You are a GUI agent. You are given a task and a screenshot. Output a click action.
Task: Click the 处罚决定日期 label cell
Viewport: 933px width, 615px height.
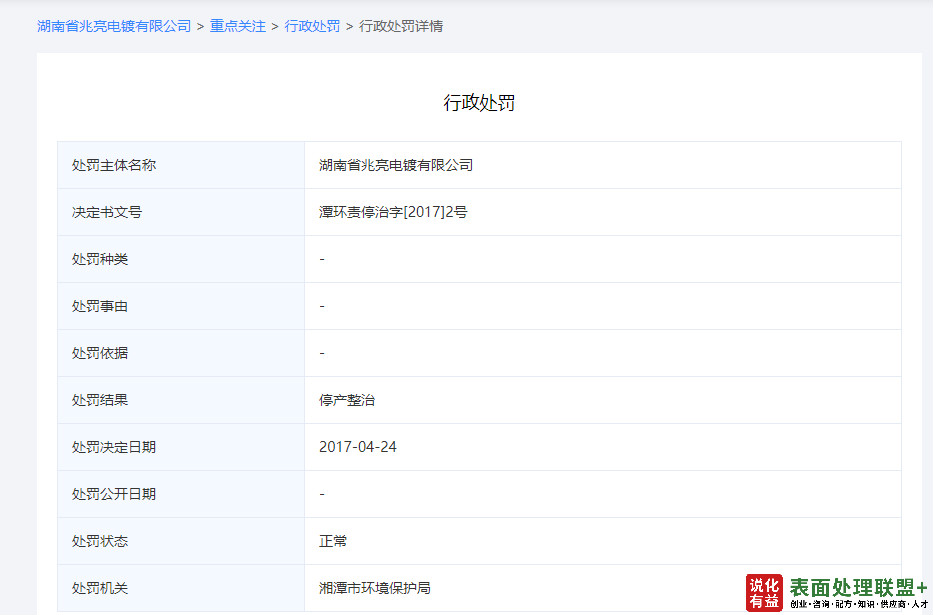(181, 447)
